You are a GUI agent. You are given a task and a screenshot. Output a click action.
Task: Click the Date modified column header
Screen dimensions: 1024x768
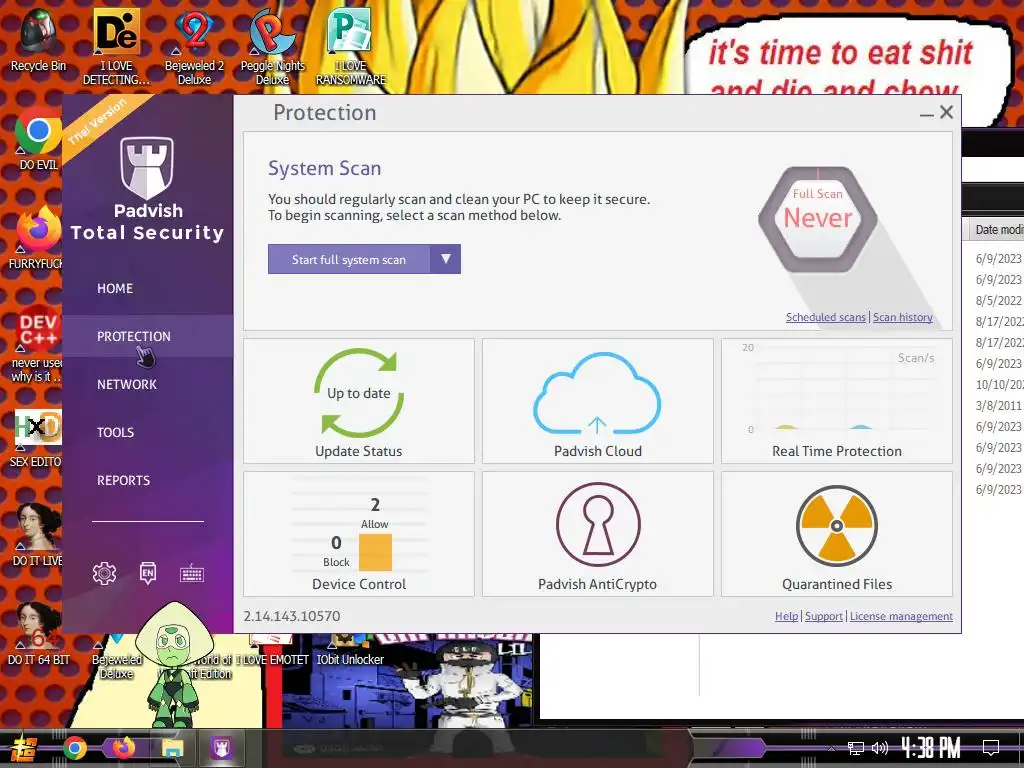click(x=998, y=229)
